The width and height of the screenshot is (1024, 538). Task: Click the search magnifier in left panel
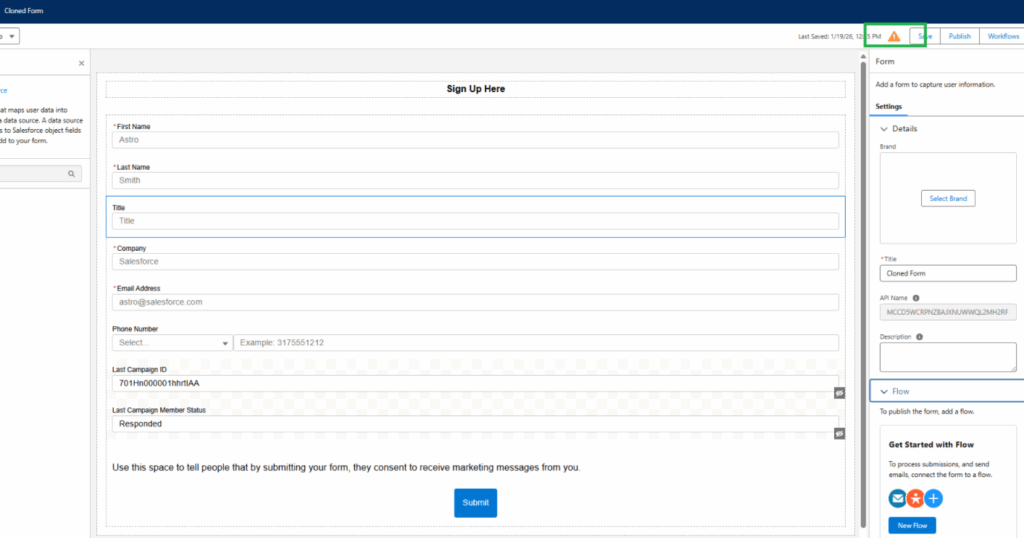71,174
